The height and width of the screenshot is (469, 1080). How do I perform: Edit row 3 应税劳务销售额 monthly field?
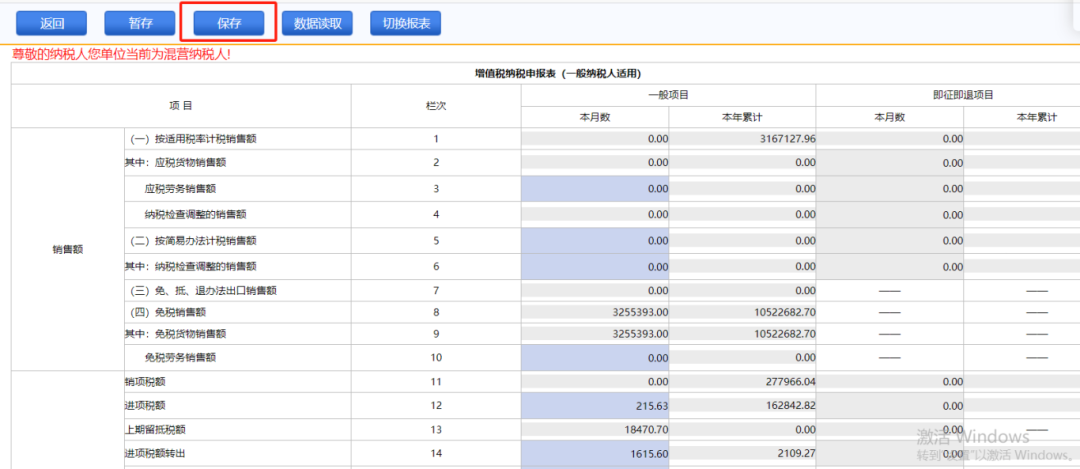click(595, 189)
